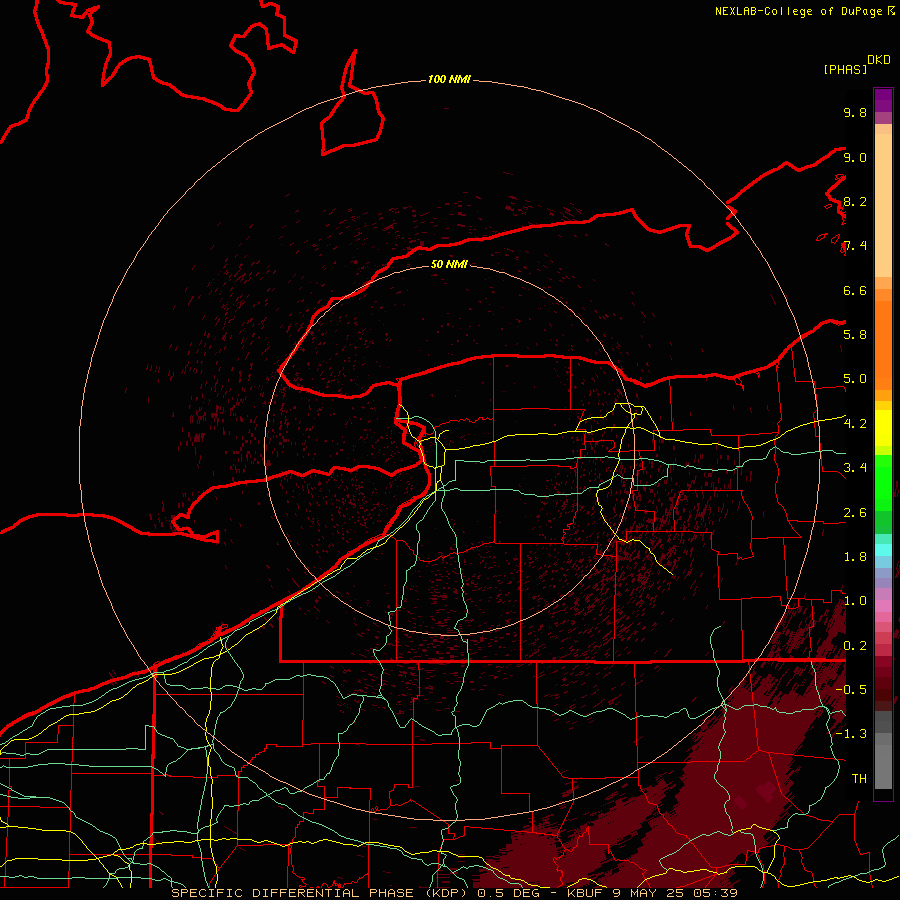Click the -1.3 value on the color scale
900x900 pixels.
coord(851,734)
